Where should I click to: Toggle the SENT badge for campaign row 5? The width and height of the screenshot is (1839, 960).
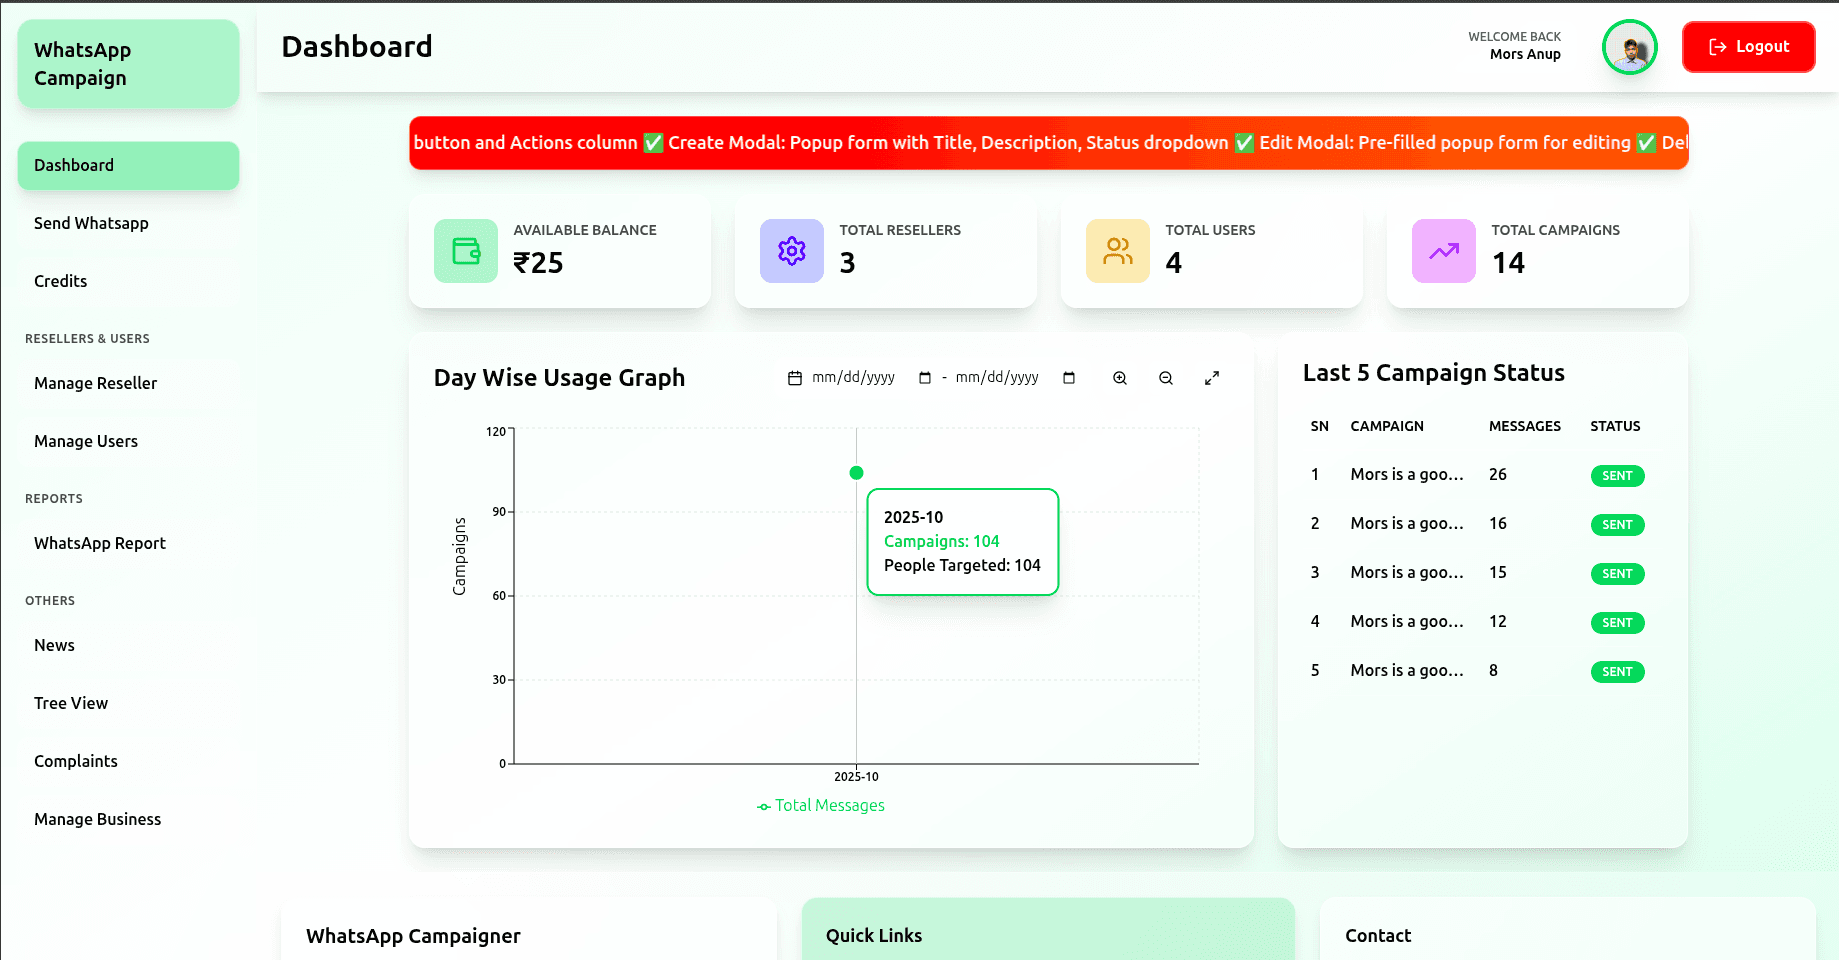coord(1617,671)
